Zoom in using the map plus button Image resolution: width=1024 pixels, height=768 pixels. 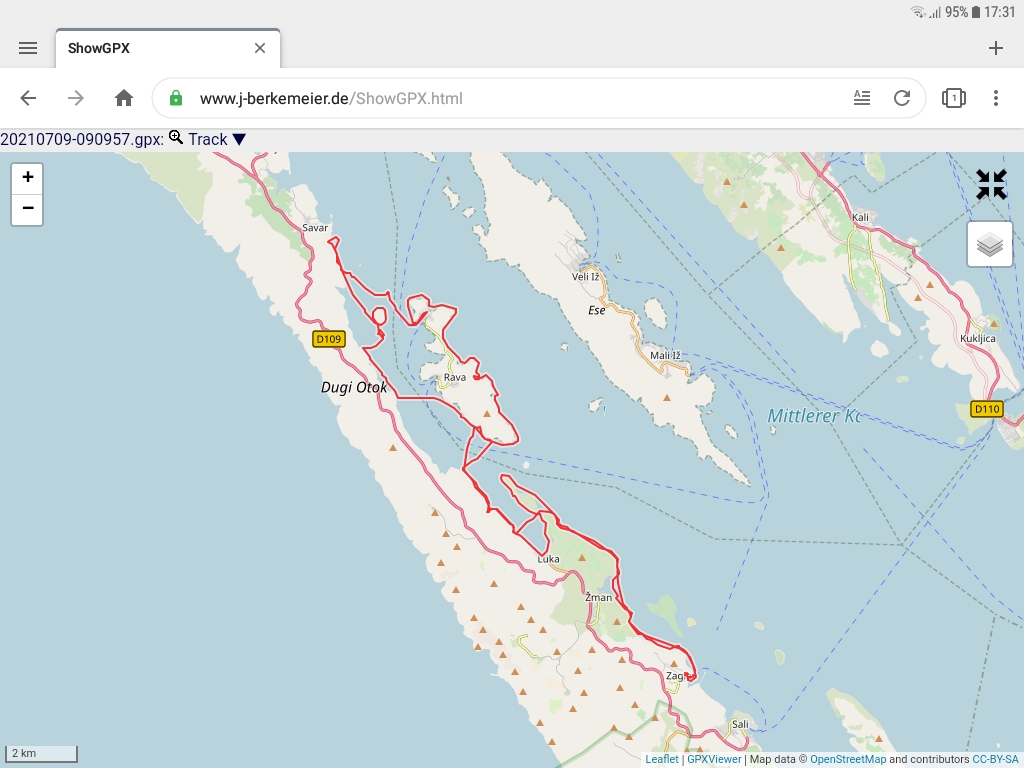(26, 177)
